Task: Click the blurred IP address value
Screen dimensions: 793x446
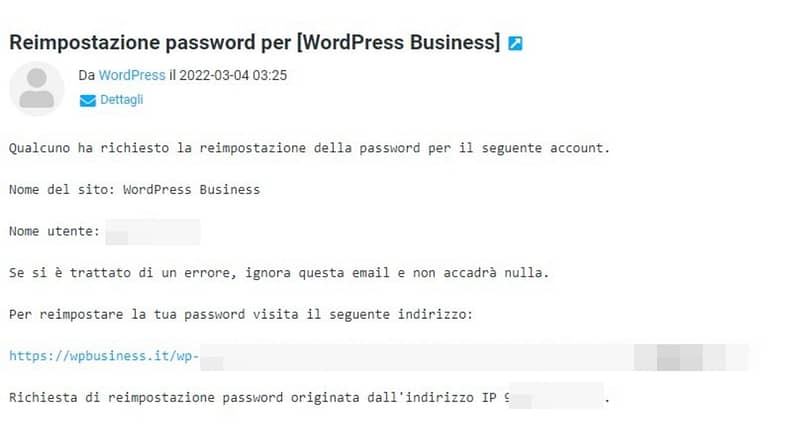Action: click(556, 395)
